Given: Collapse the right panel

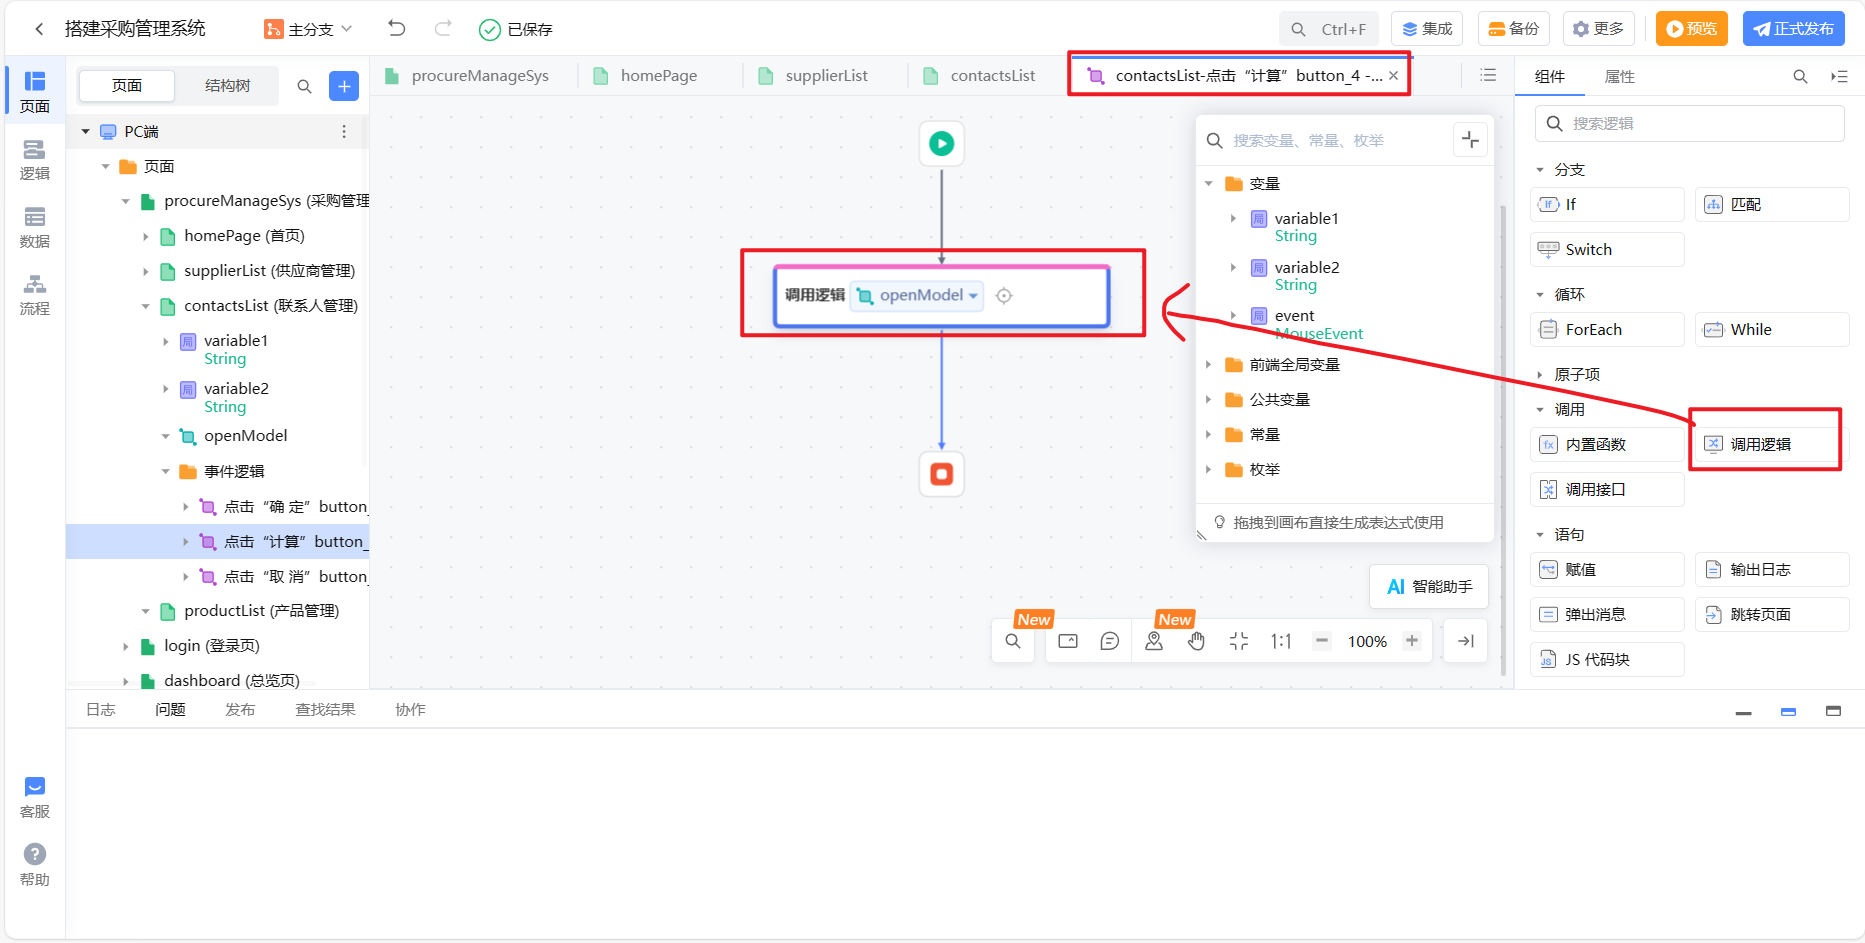Looking at the screenshot, I should (x=1839, y=77).
